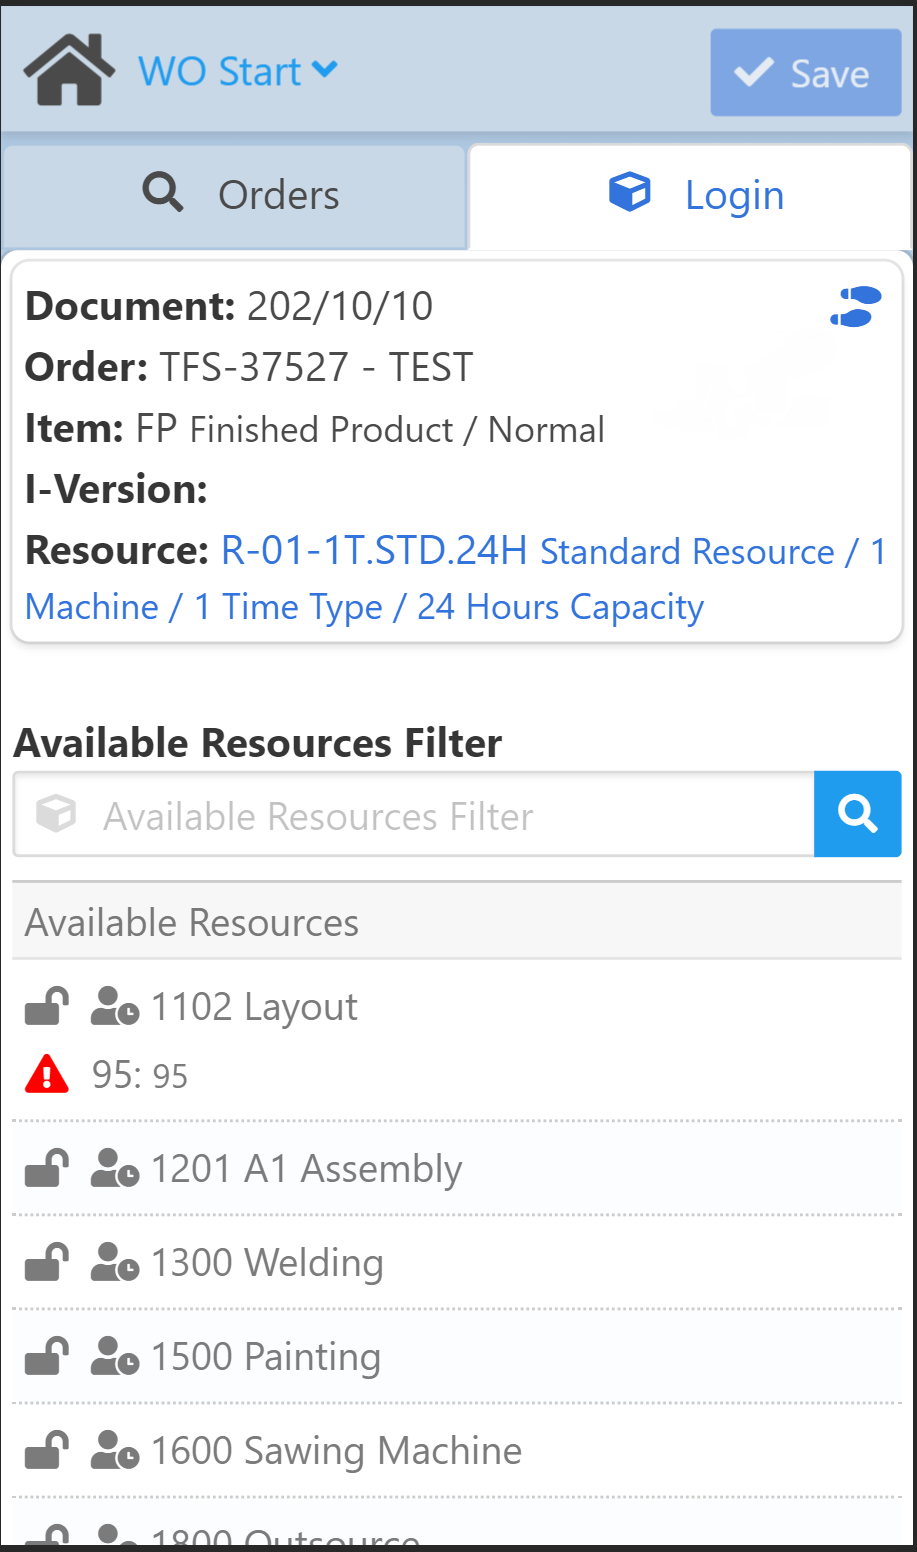
Task: Open the WO Start dropdown menu
Action: 238,70
